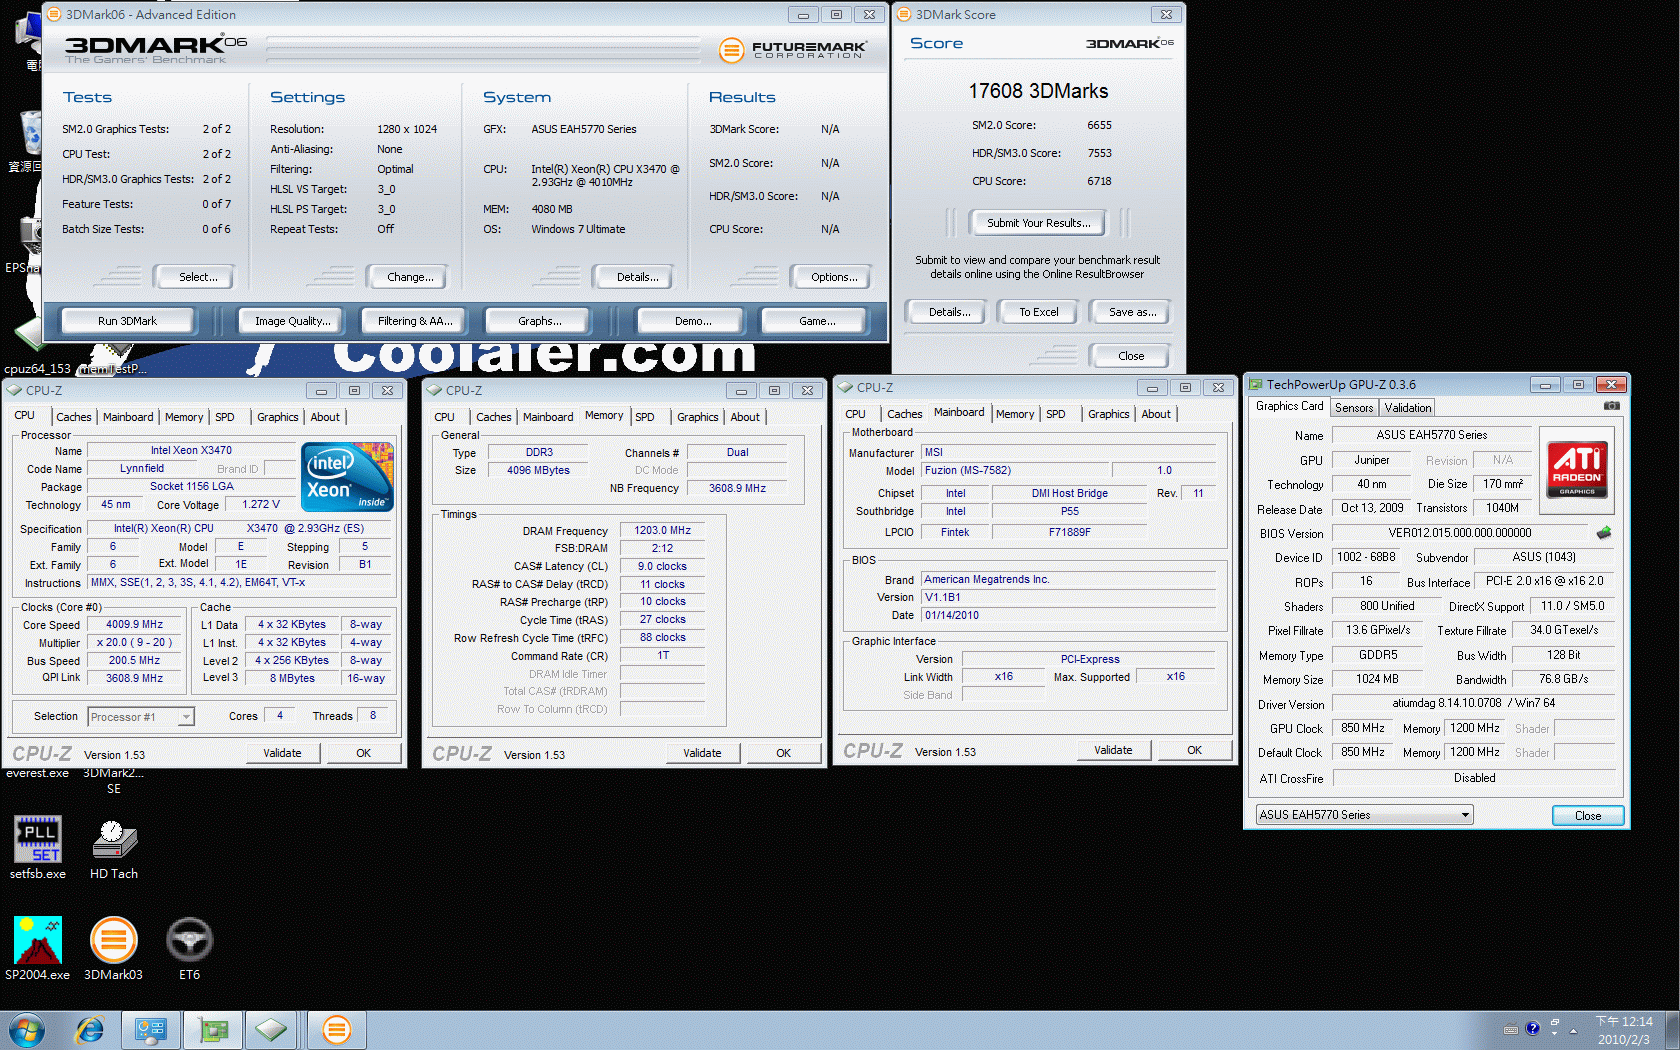The width and height of the screenshot is (1680, 1050).
Task: Click the ATI CrossFire Disabled field
Action: point(1474,778)
